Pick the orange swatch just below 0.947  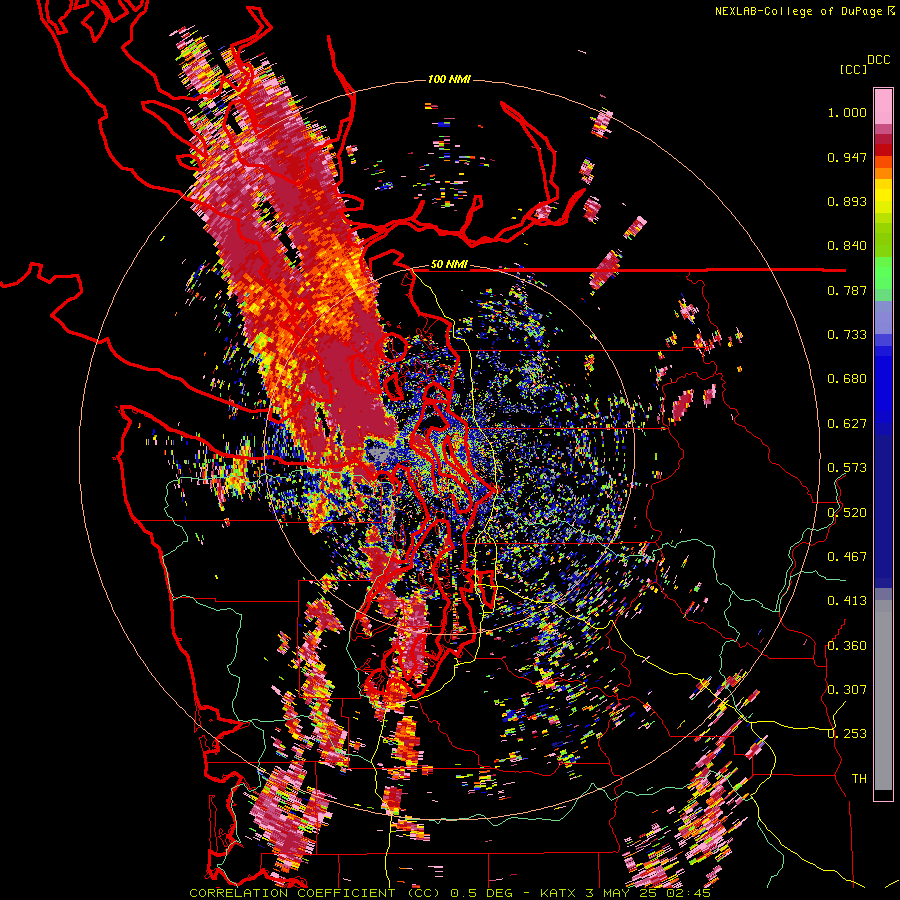tap(883, 163)
